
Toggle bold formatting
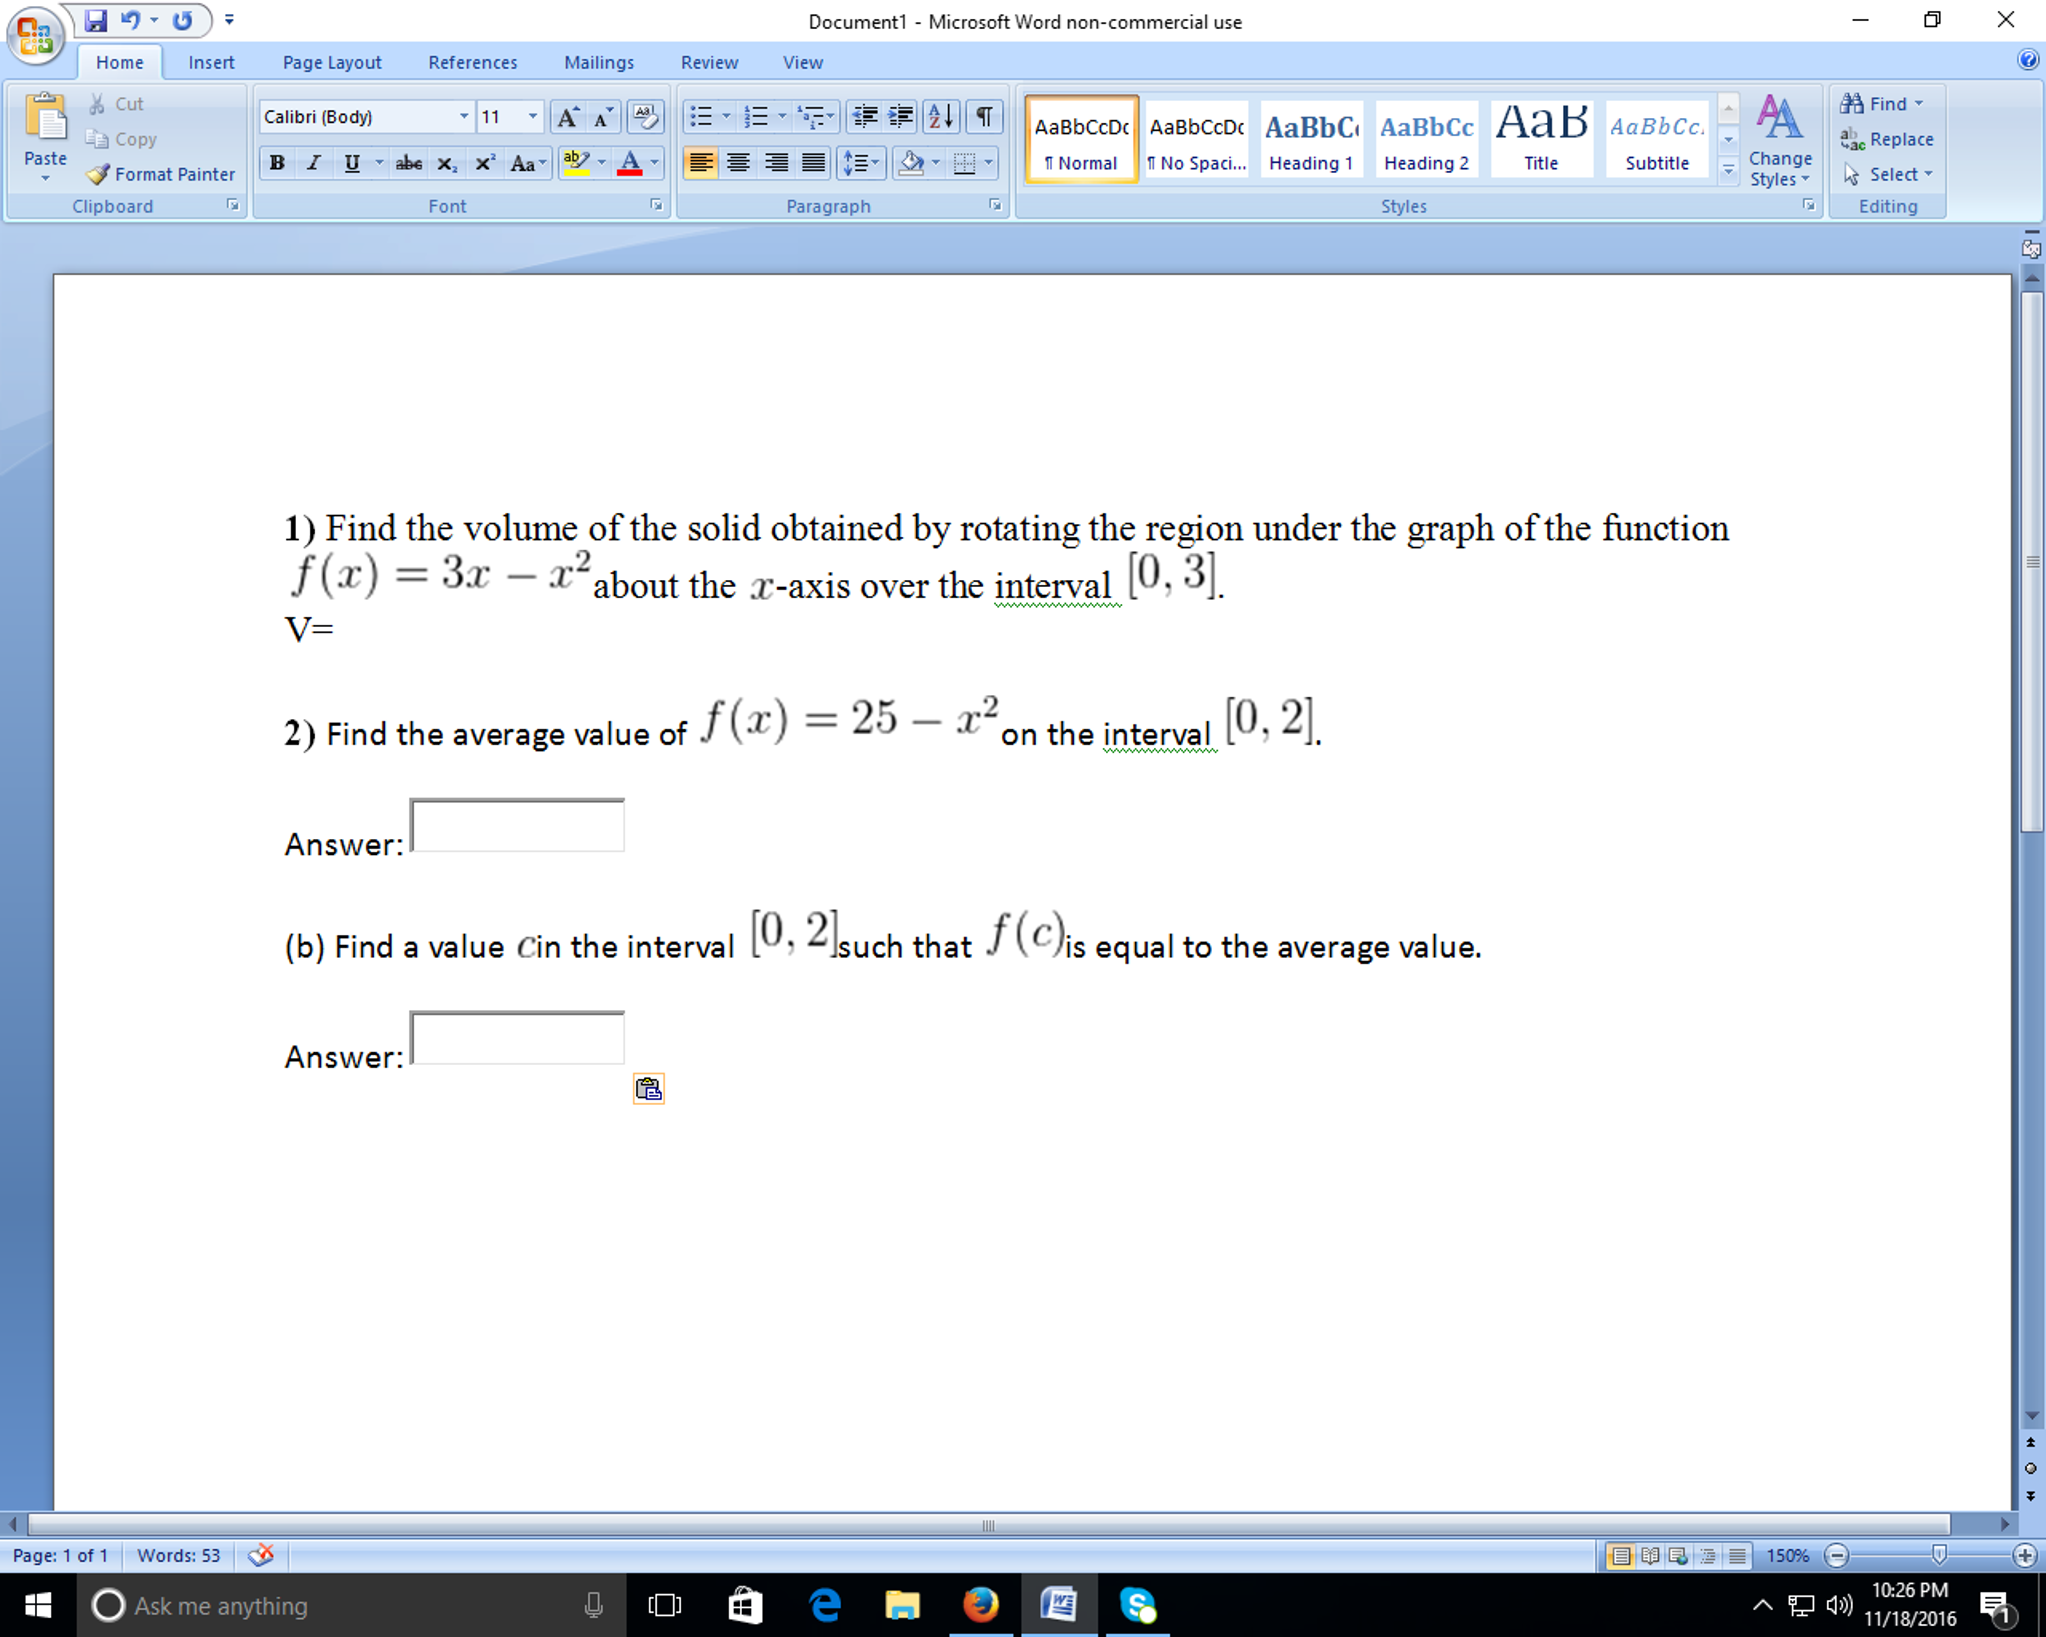coord(277,163)
